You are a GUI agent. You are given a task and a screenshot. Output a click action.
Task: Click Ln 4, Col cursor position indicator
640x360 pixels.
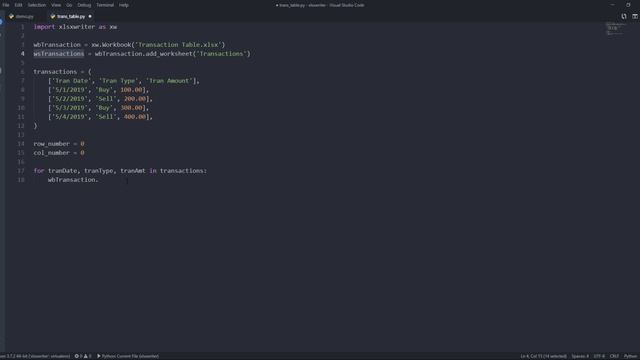click(543, 356)
